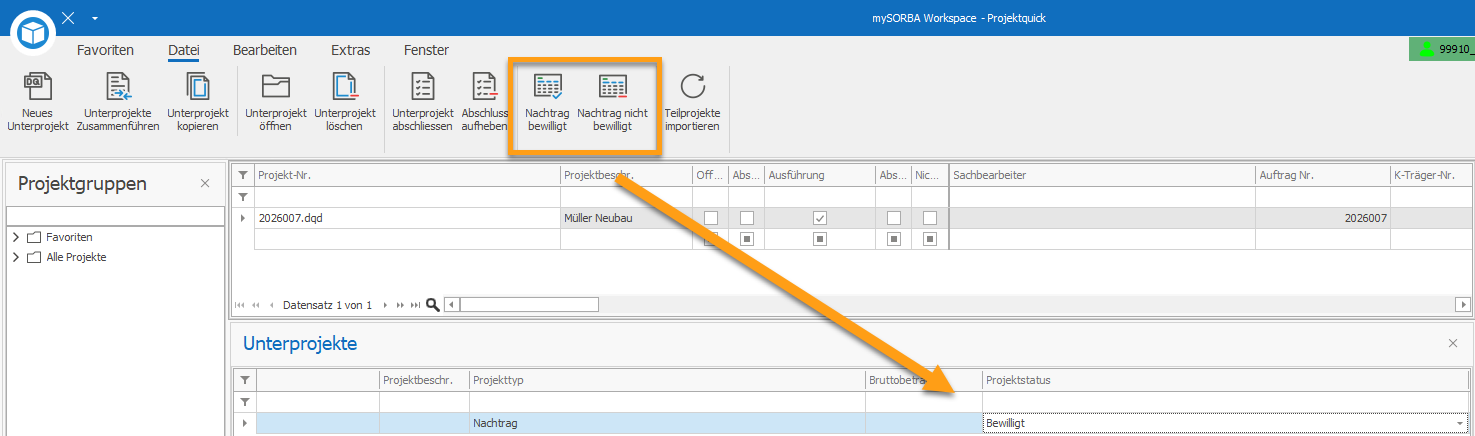This screenshot has height=436, width=1475.
Task: Click filter icon in Unterprojekte grid header corner
Action: click(245, 380)
